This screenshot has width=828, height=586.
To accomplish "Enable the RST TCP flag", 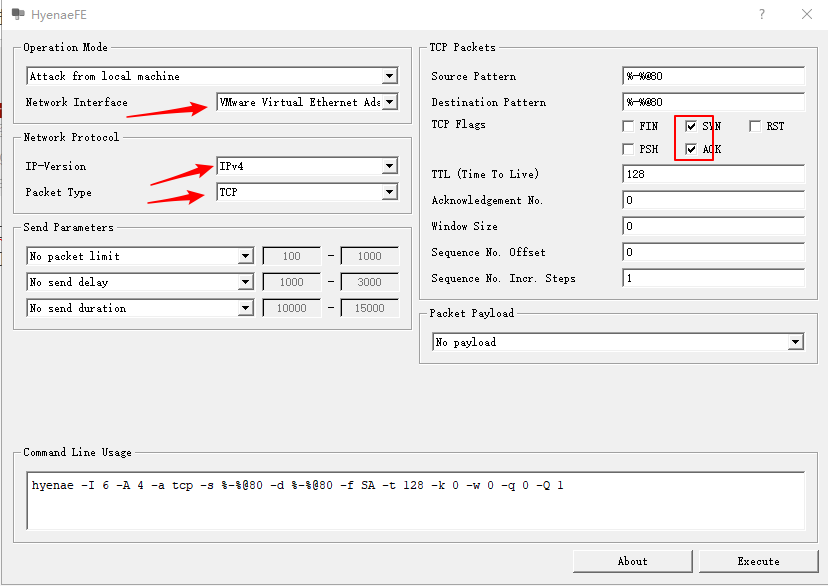I will pos(755,126).
